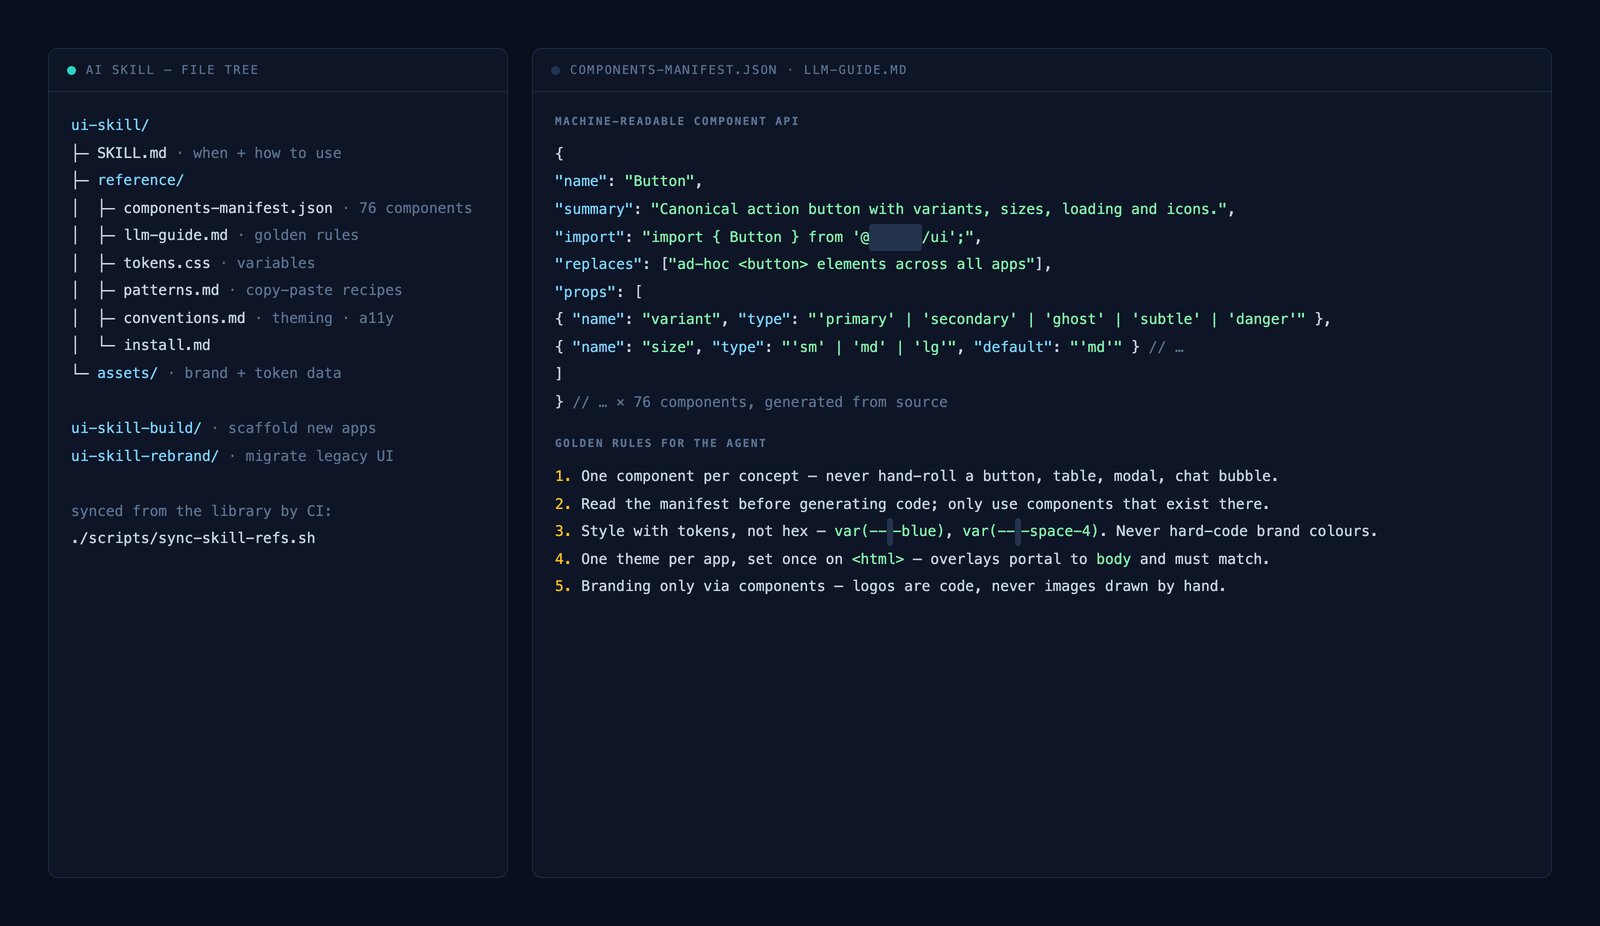Image resolution: width=1600 pixels, height=926 pixels.
Task: Click the <html> tag in rule 4
Action: click(878, 559)
